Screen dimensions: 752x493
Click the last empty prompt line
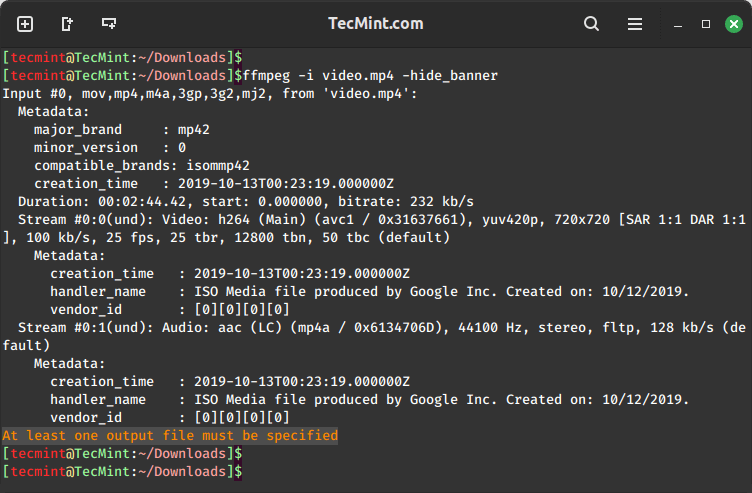[122, 471]
